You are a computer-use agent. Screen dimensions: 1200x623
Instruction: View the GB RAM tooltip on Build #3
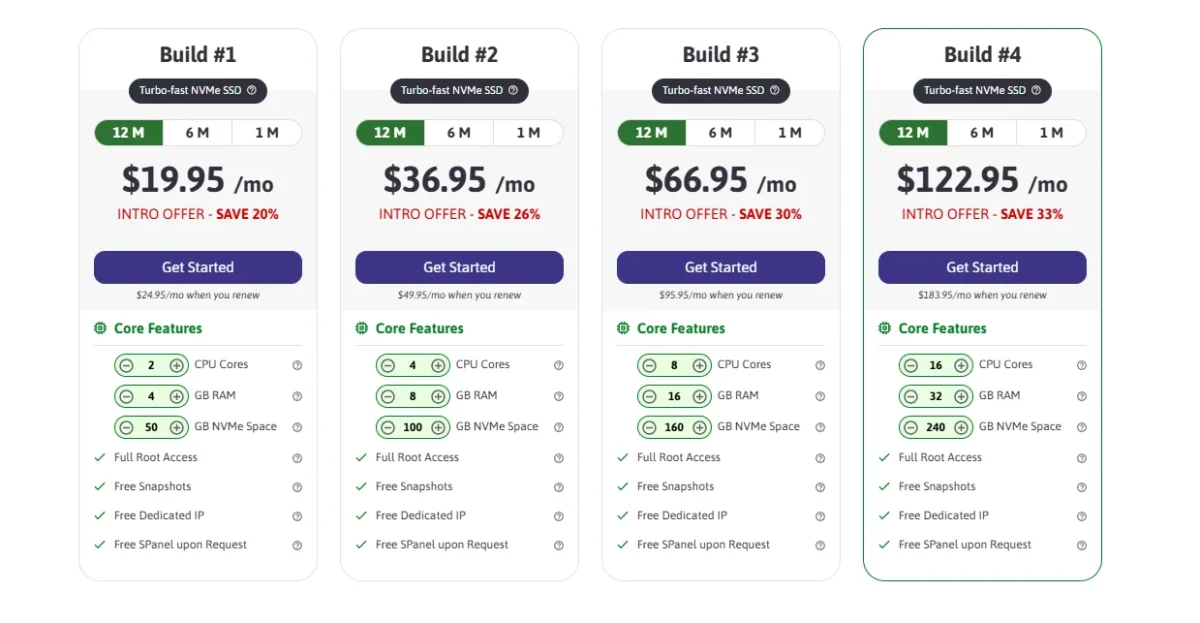(820, 395)
